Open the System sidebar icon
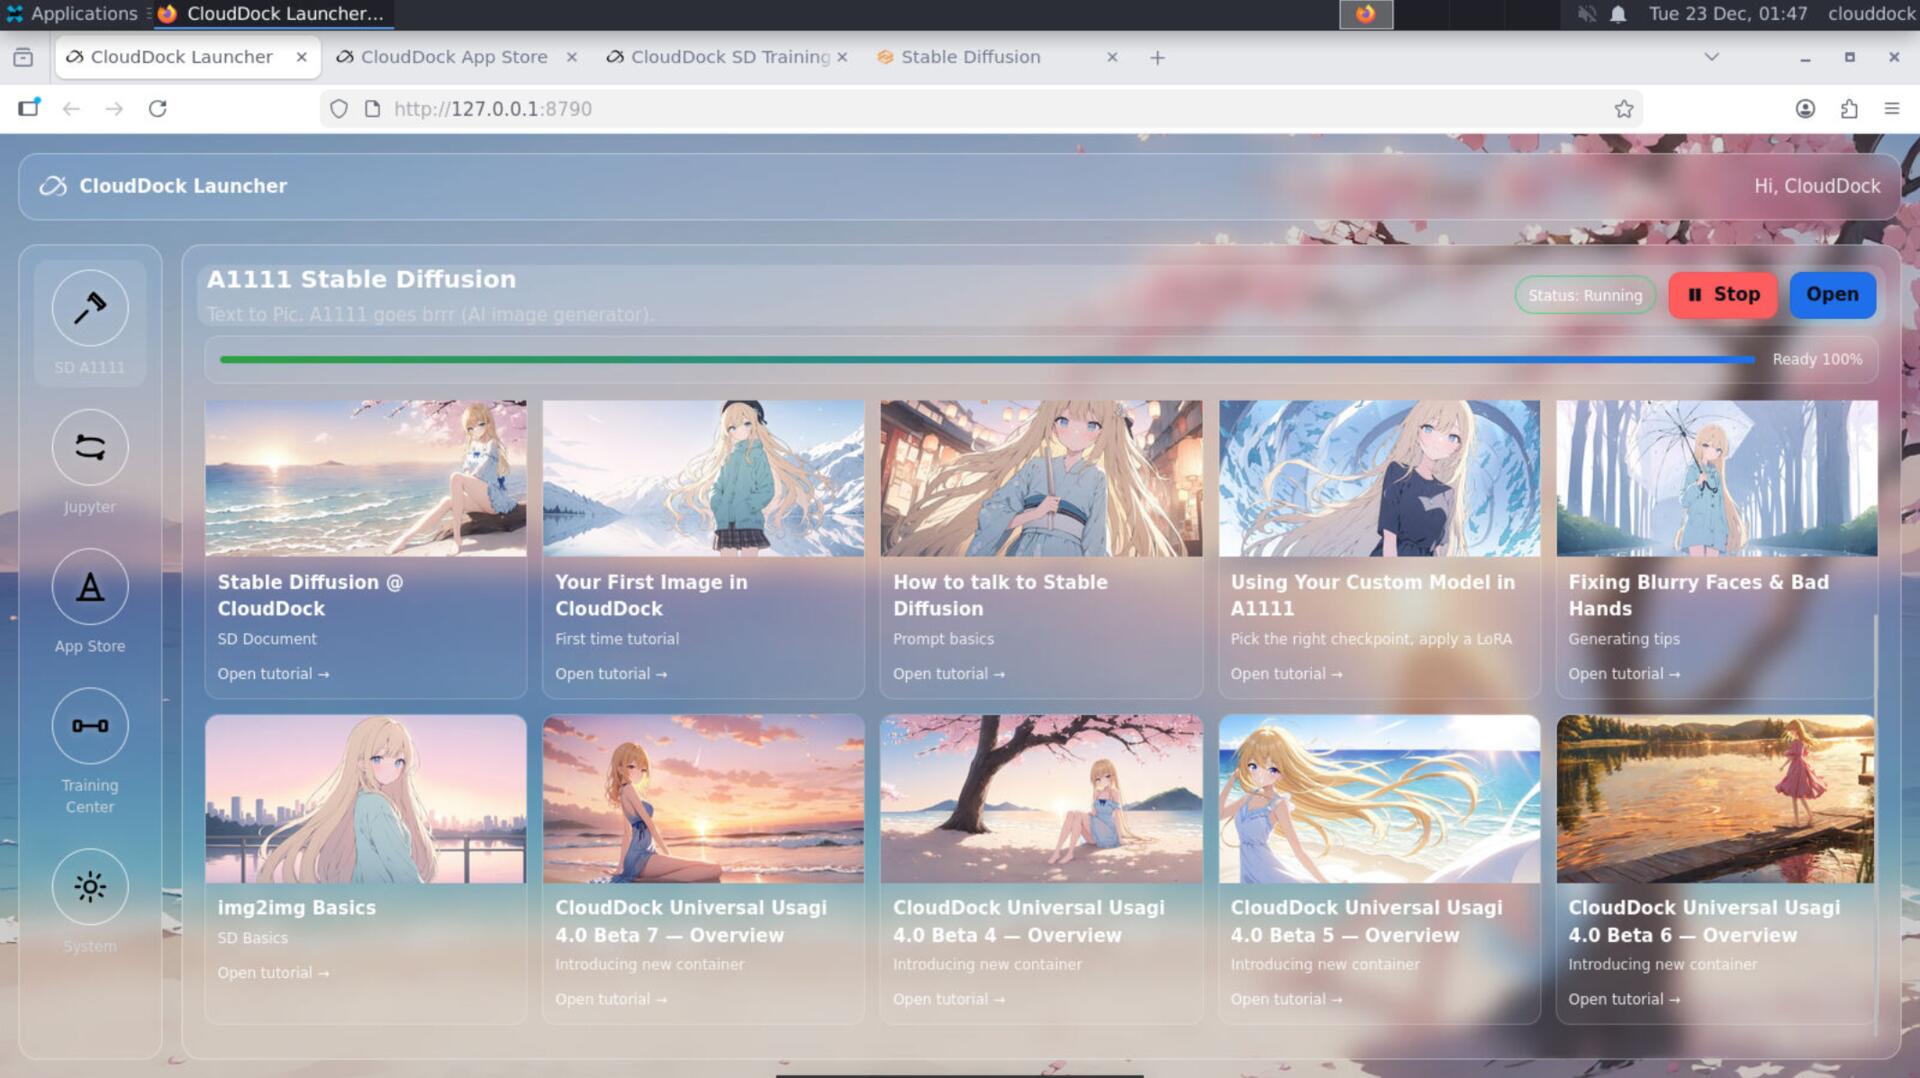The height and width of the screenshot is (1078, 1920). click(89, 886)
